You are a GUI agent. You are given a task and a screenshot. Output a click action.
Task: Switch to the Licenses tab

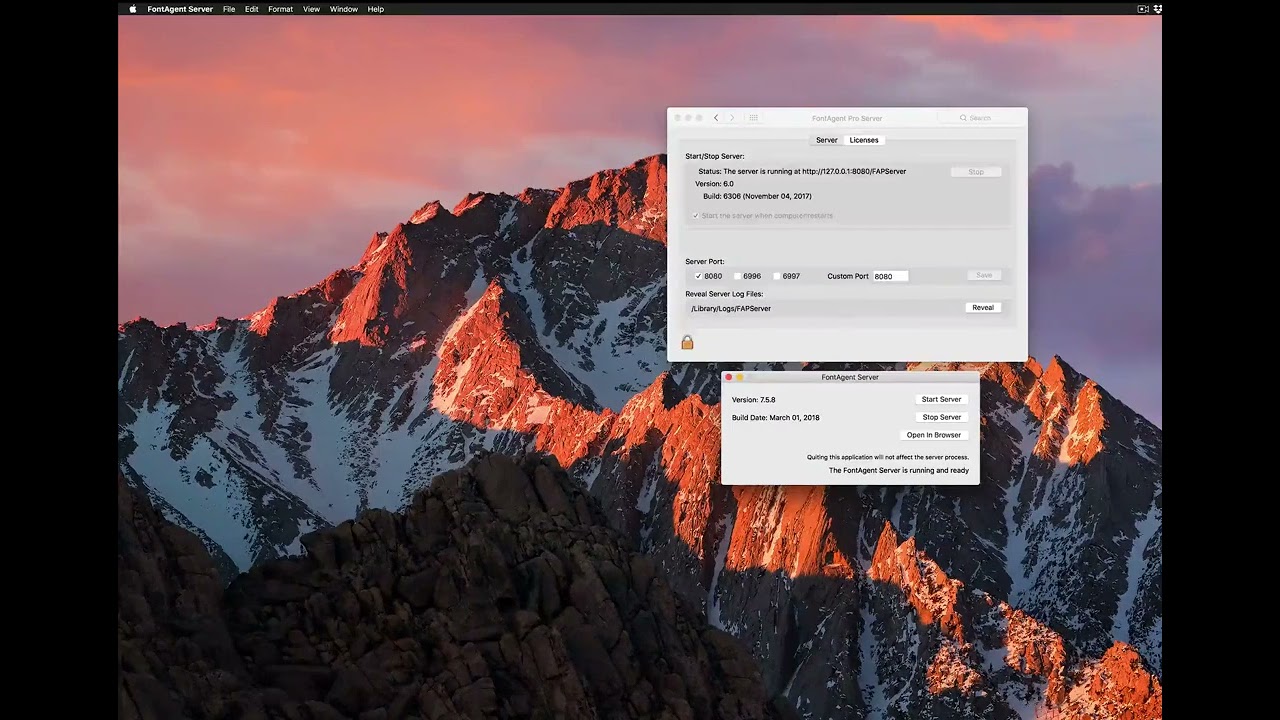tap(864, 140)
